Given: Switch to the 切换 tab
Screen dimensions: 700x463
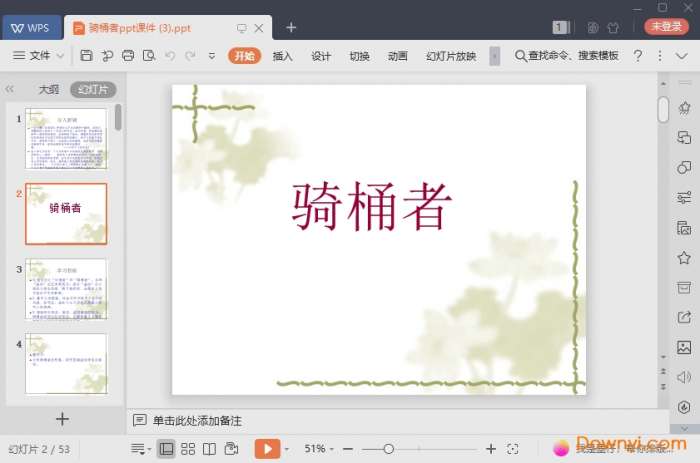Looking at the screenshot, I should 359,56.
